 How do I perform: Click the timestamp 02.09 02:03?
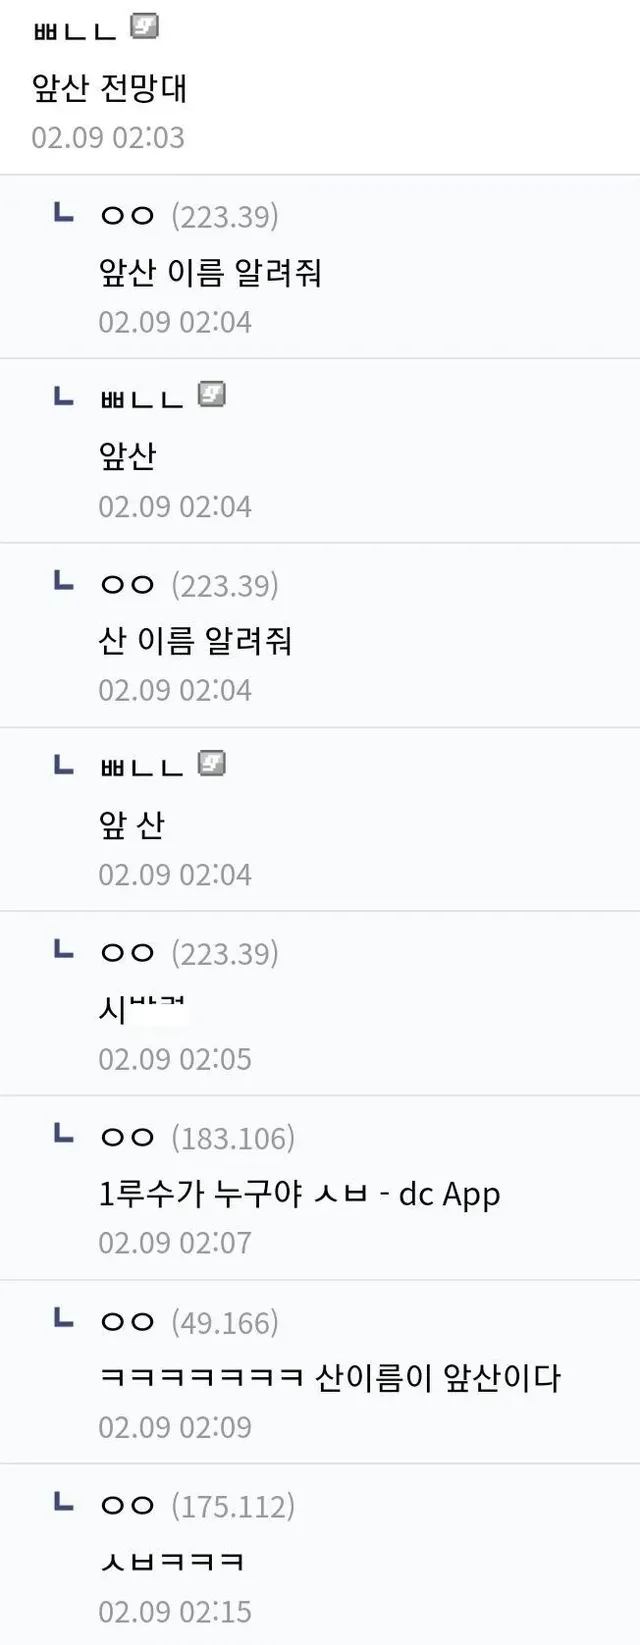coord(108,137)
